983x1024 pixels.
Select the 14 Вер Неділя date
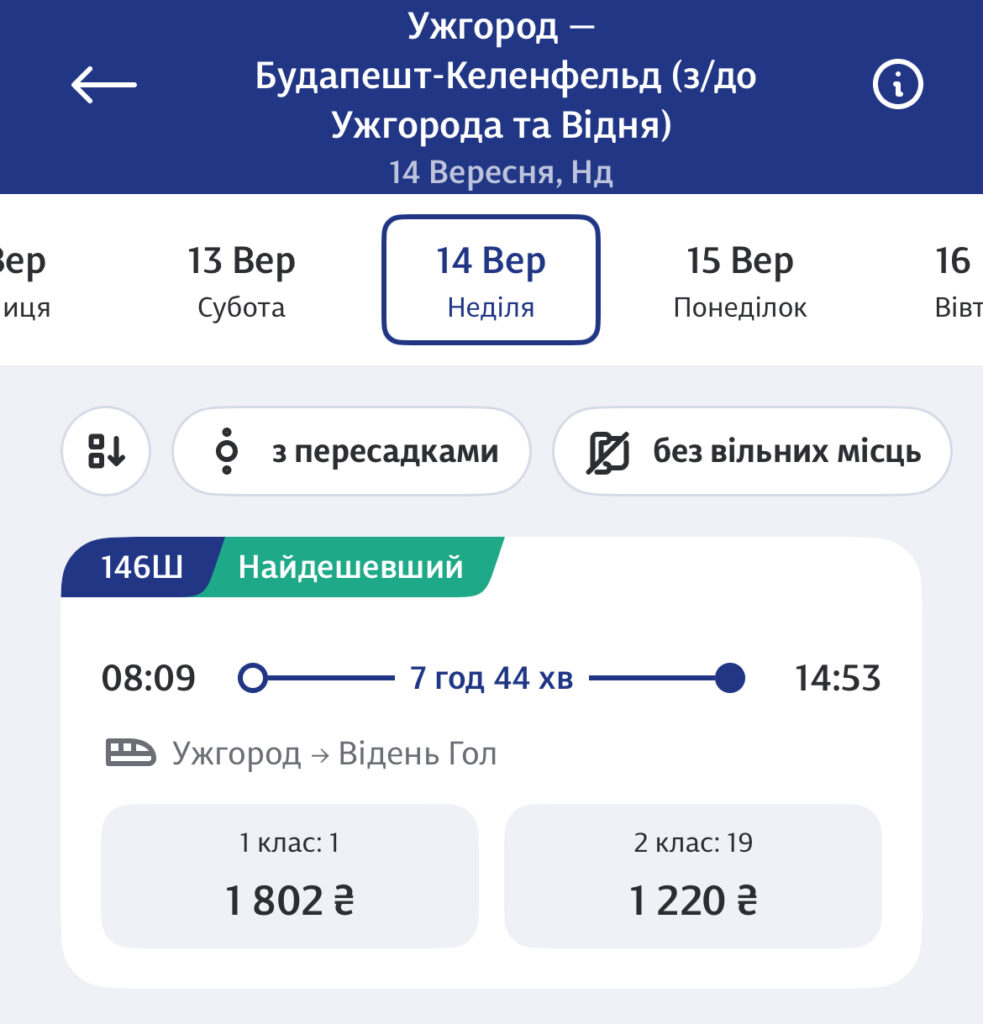[x=490, y=280]
